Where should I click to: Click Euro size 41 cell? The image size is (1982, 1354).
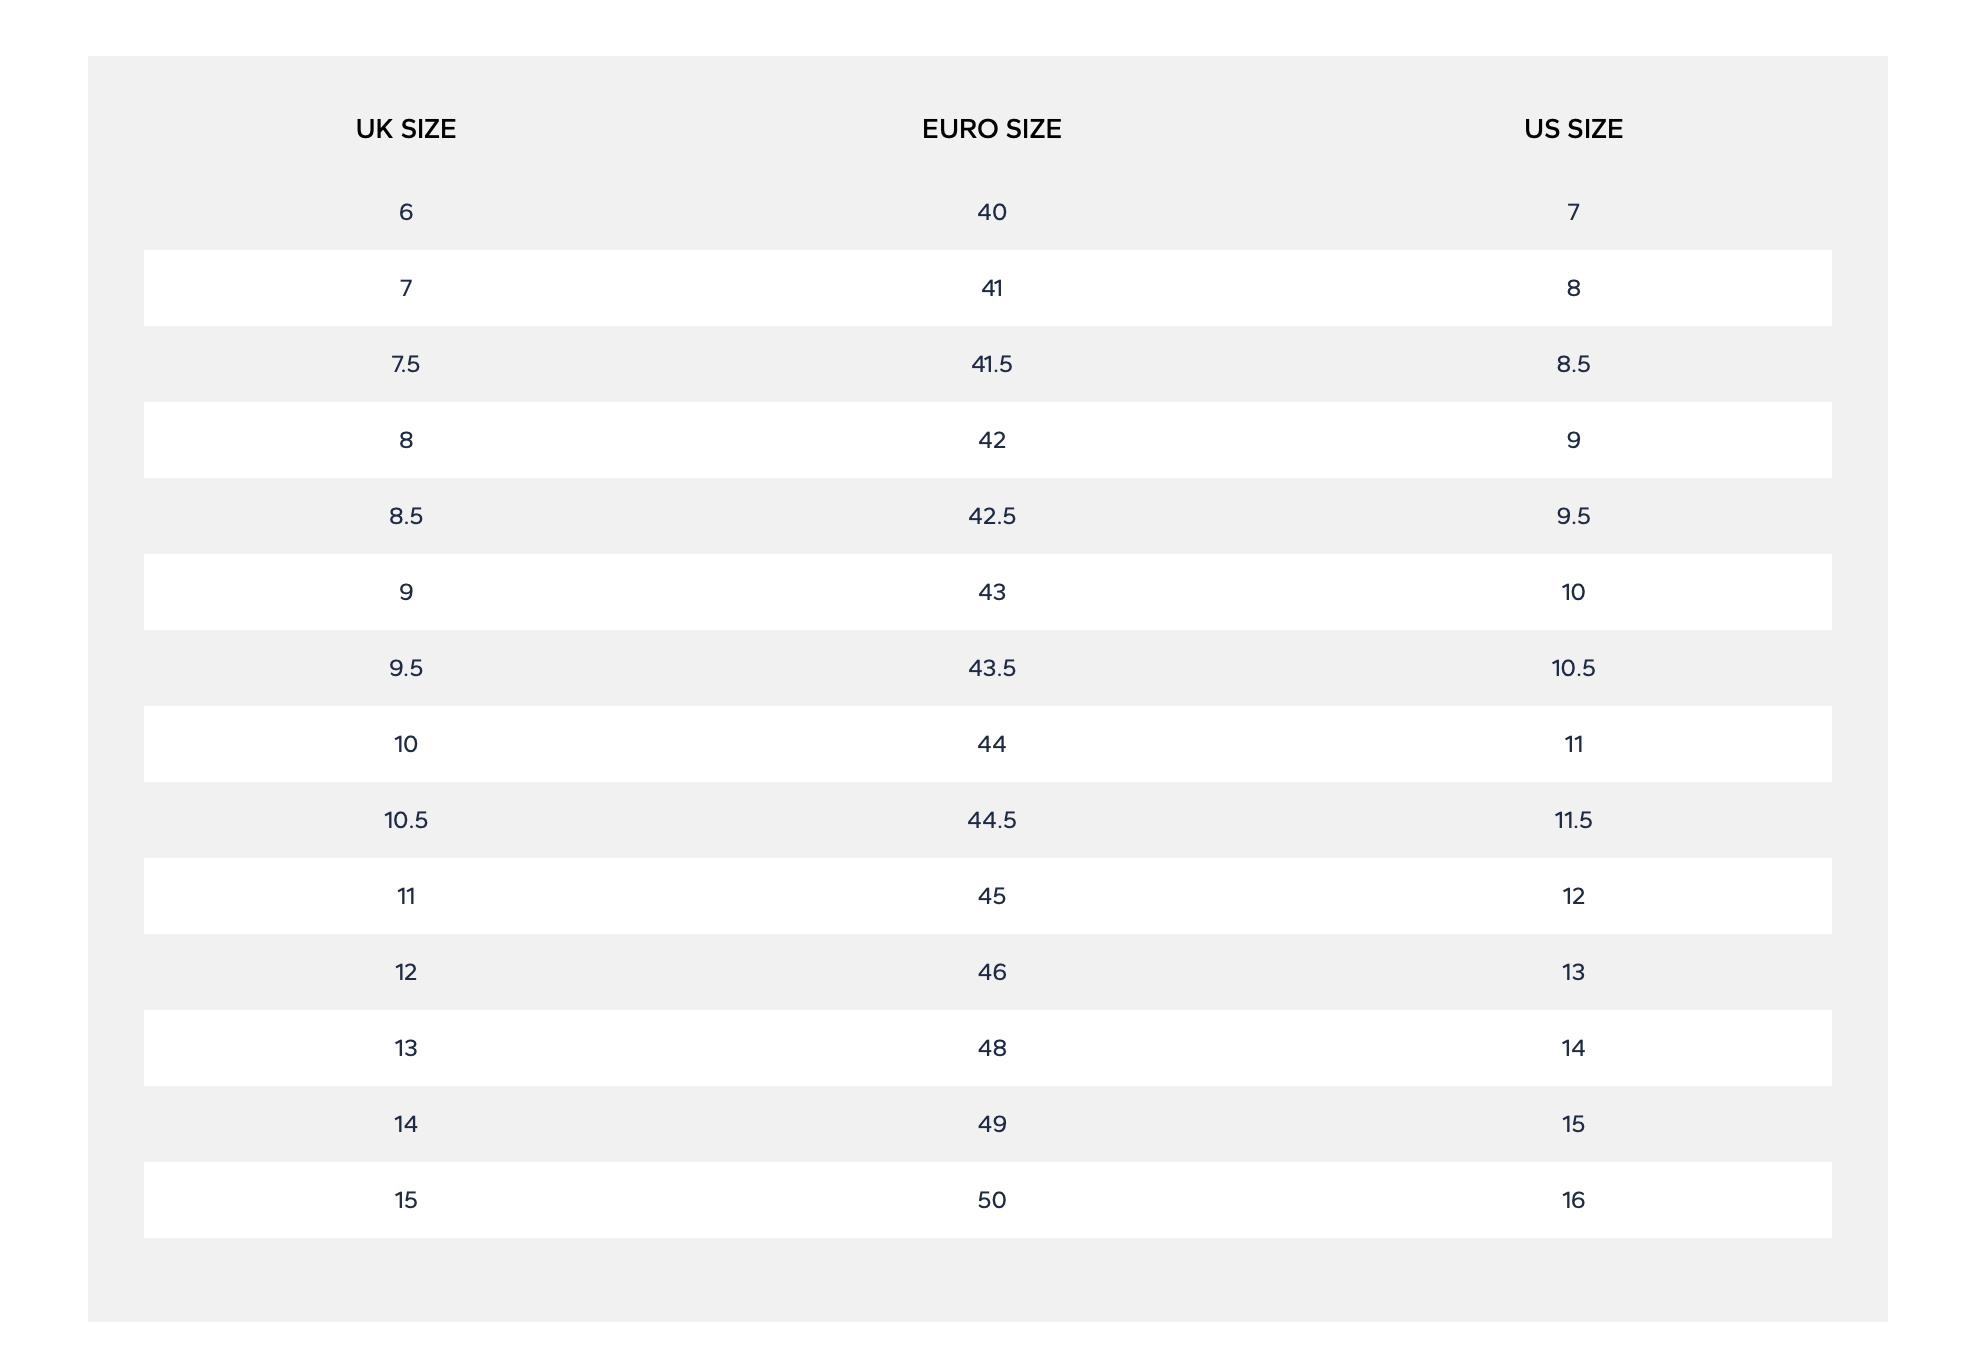(x=991, y=288)
